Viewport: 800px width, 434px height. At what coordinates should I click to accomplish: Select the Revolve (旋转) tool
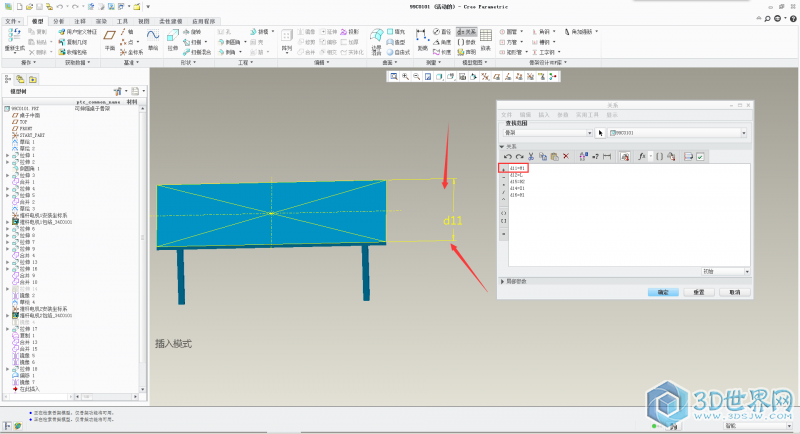tap(192, 32)
